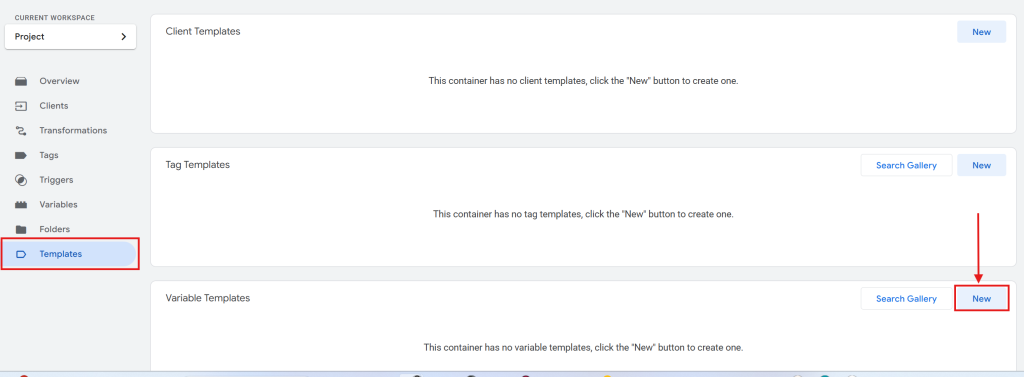Viewport: 1024px width, 377px height.
Task: Click the Folders folder icon
Action: coord(21,229)
